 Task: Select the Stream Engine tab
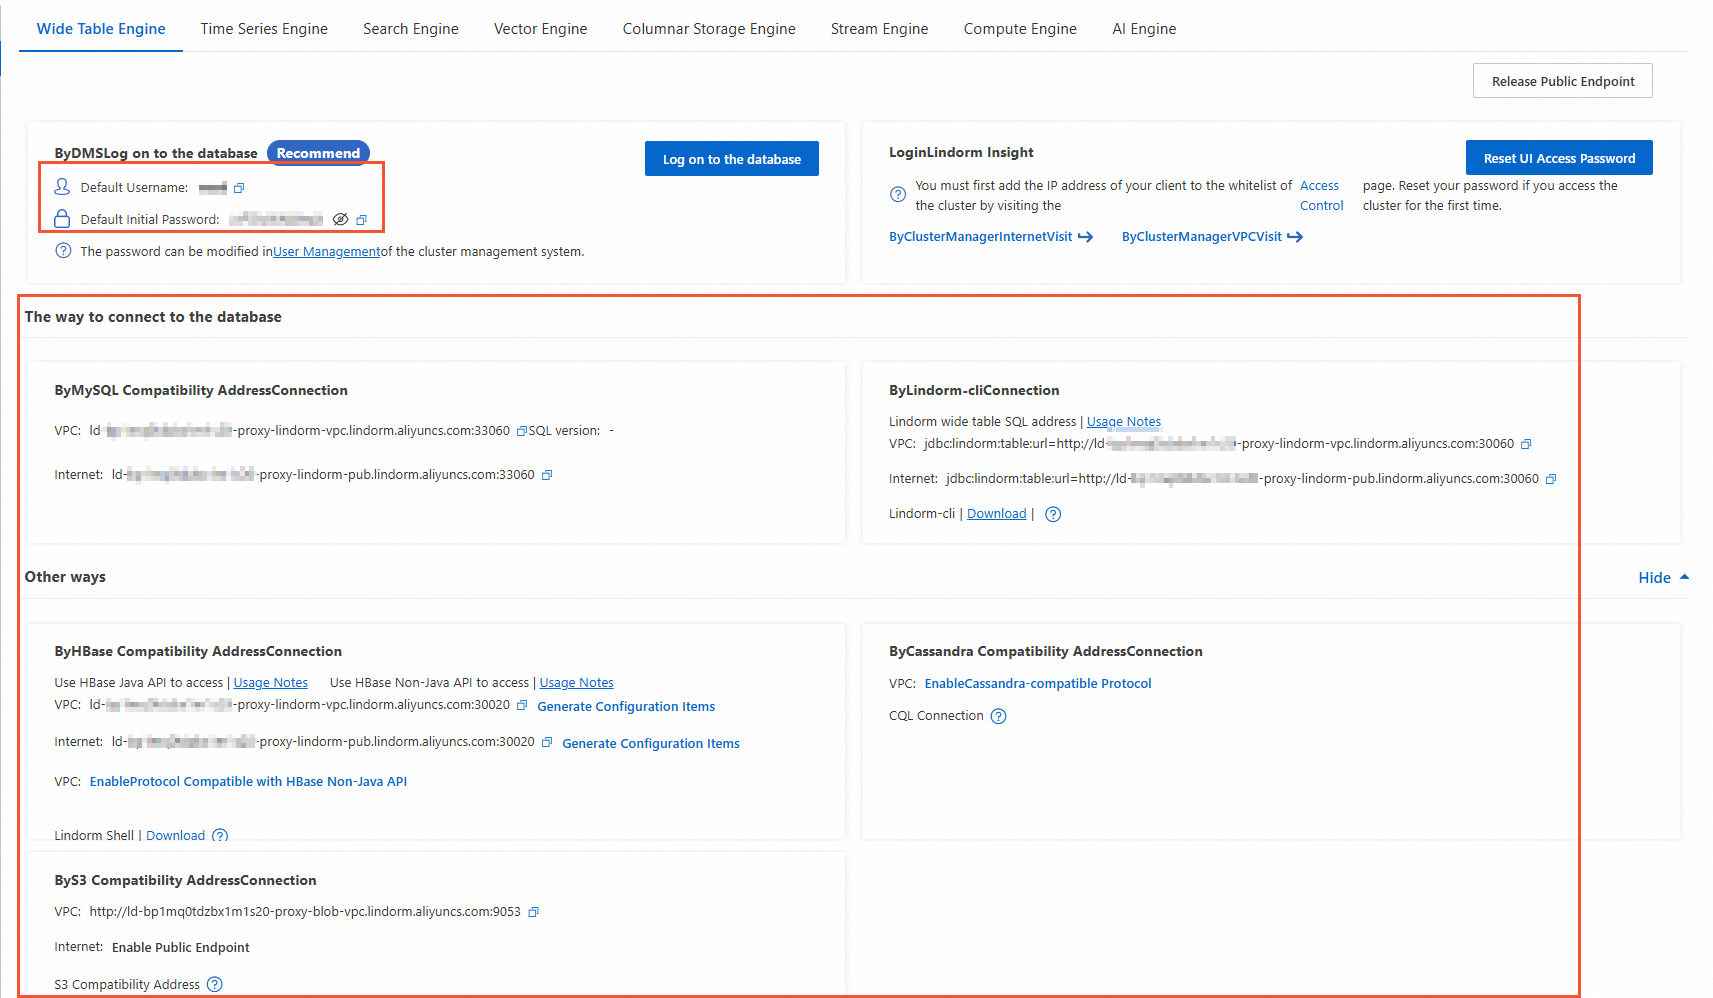click(x=880, y=29)
